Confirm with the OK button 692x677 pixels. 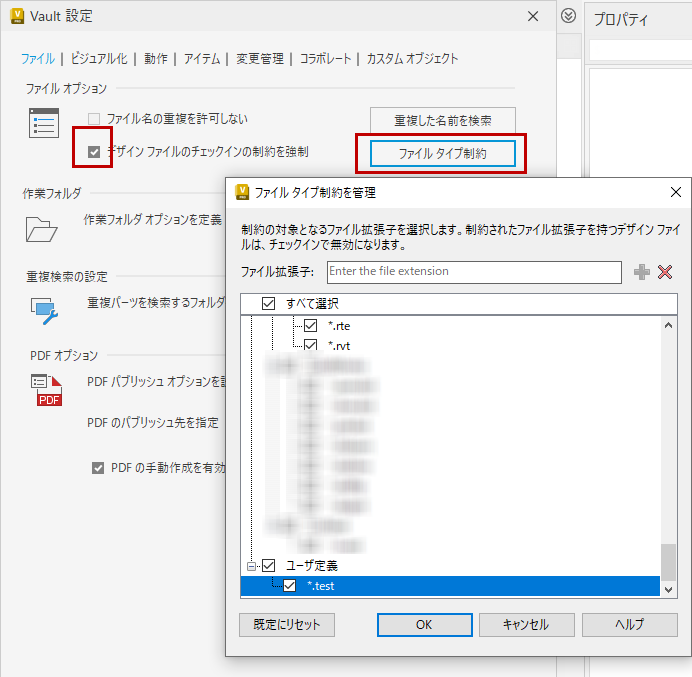(x=425, y=624)
